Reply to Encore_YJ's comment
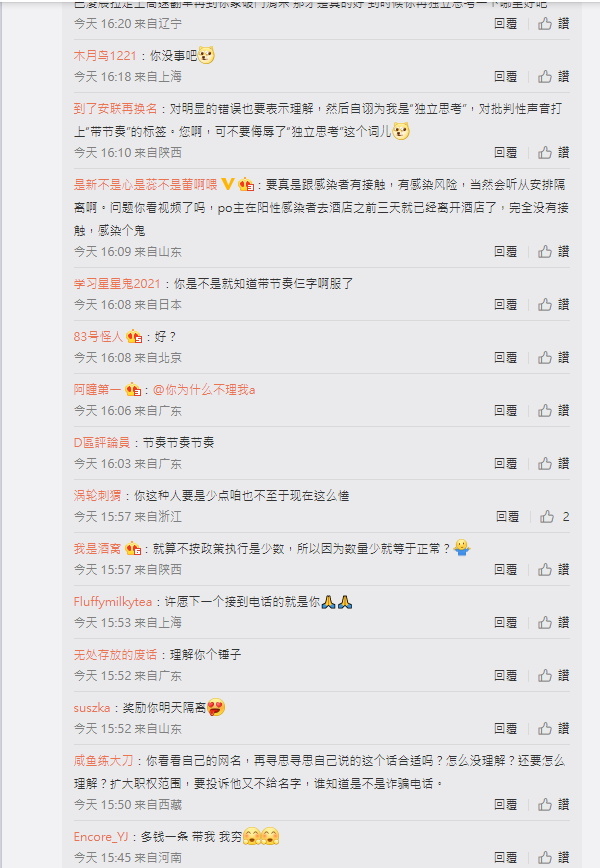This screenshot has height=868, width=600. pos(505,857)
